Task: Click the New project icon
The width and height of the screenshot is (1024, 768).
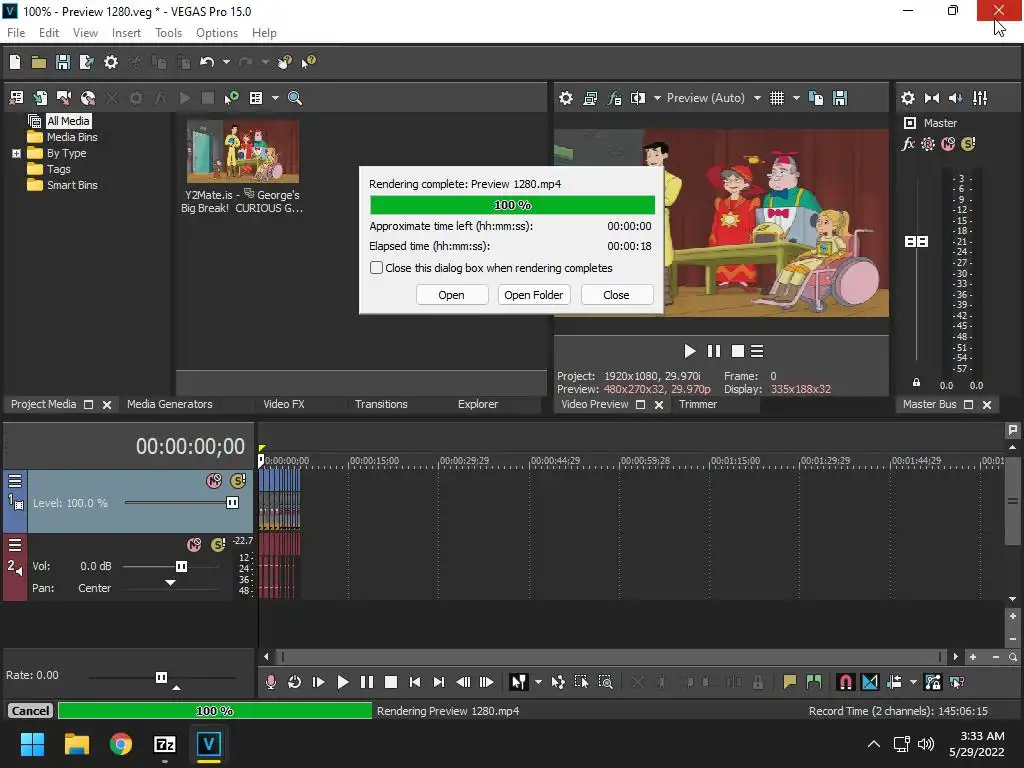Action: click(x=15, y=62)
